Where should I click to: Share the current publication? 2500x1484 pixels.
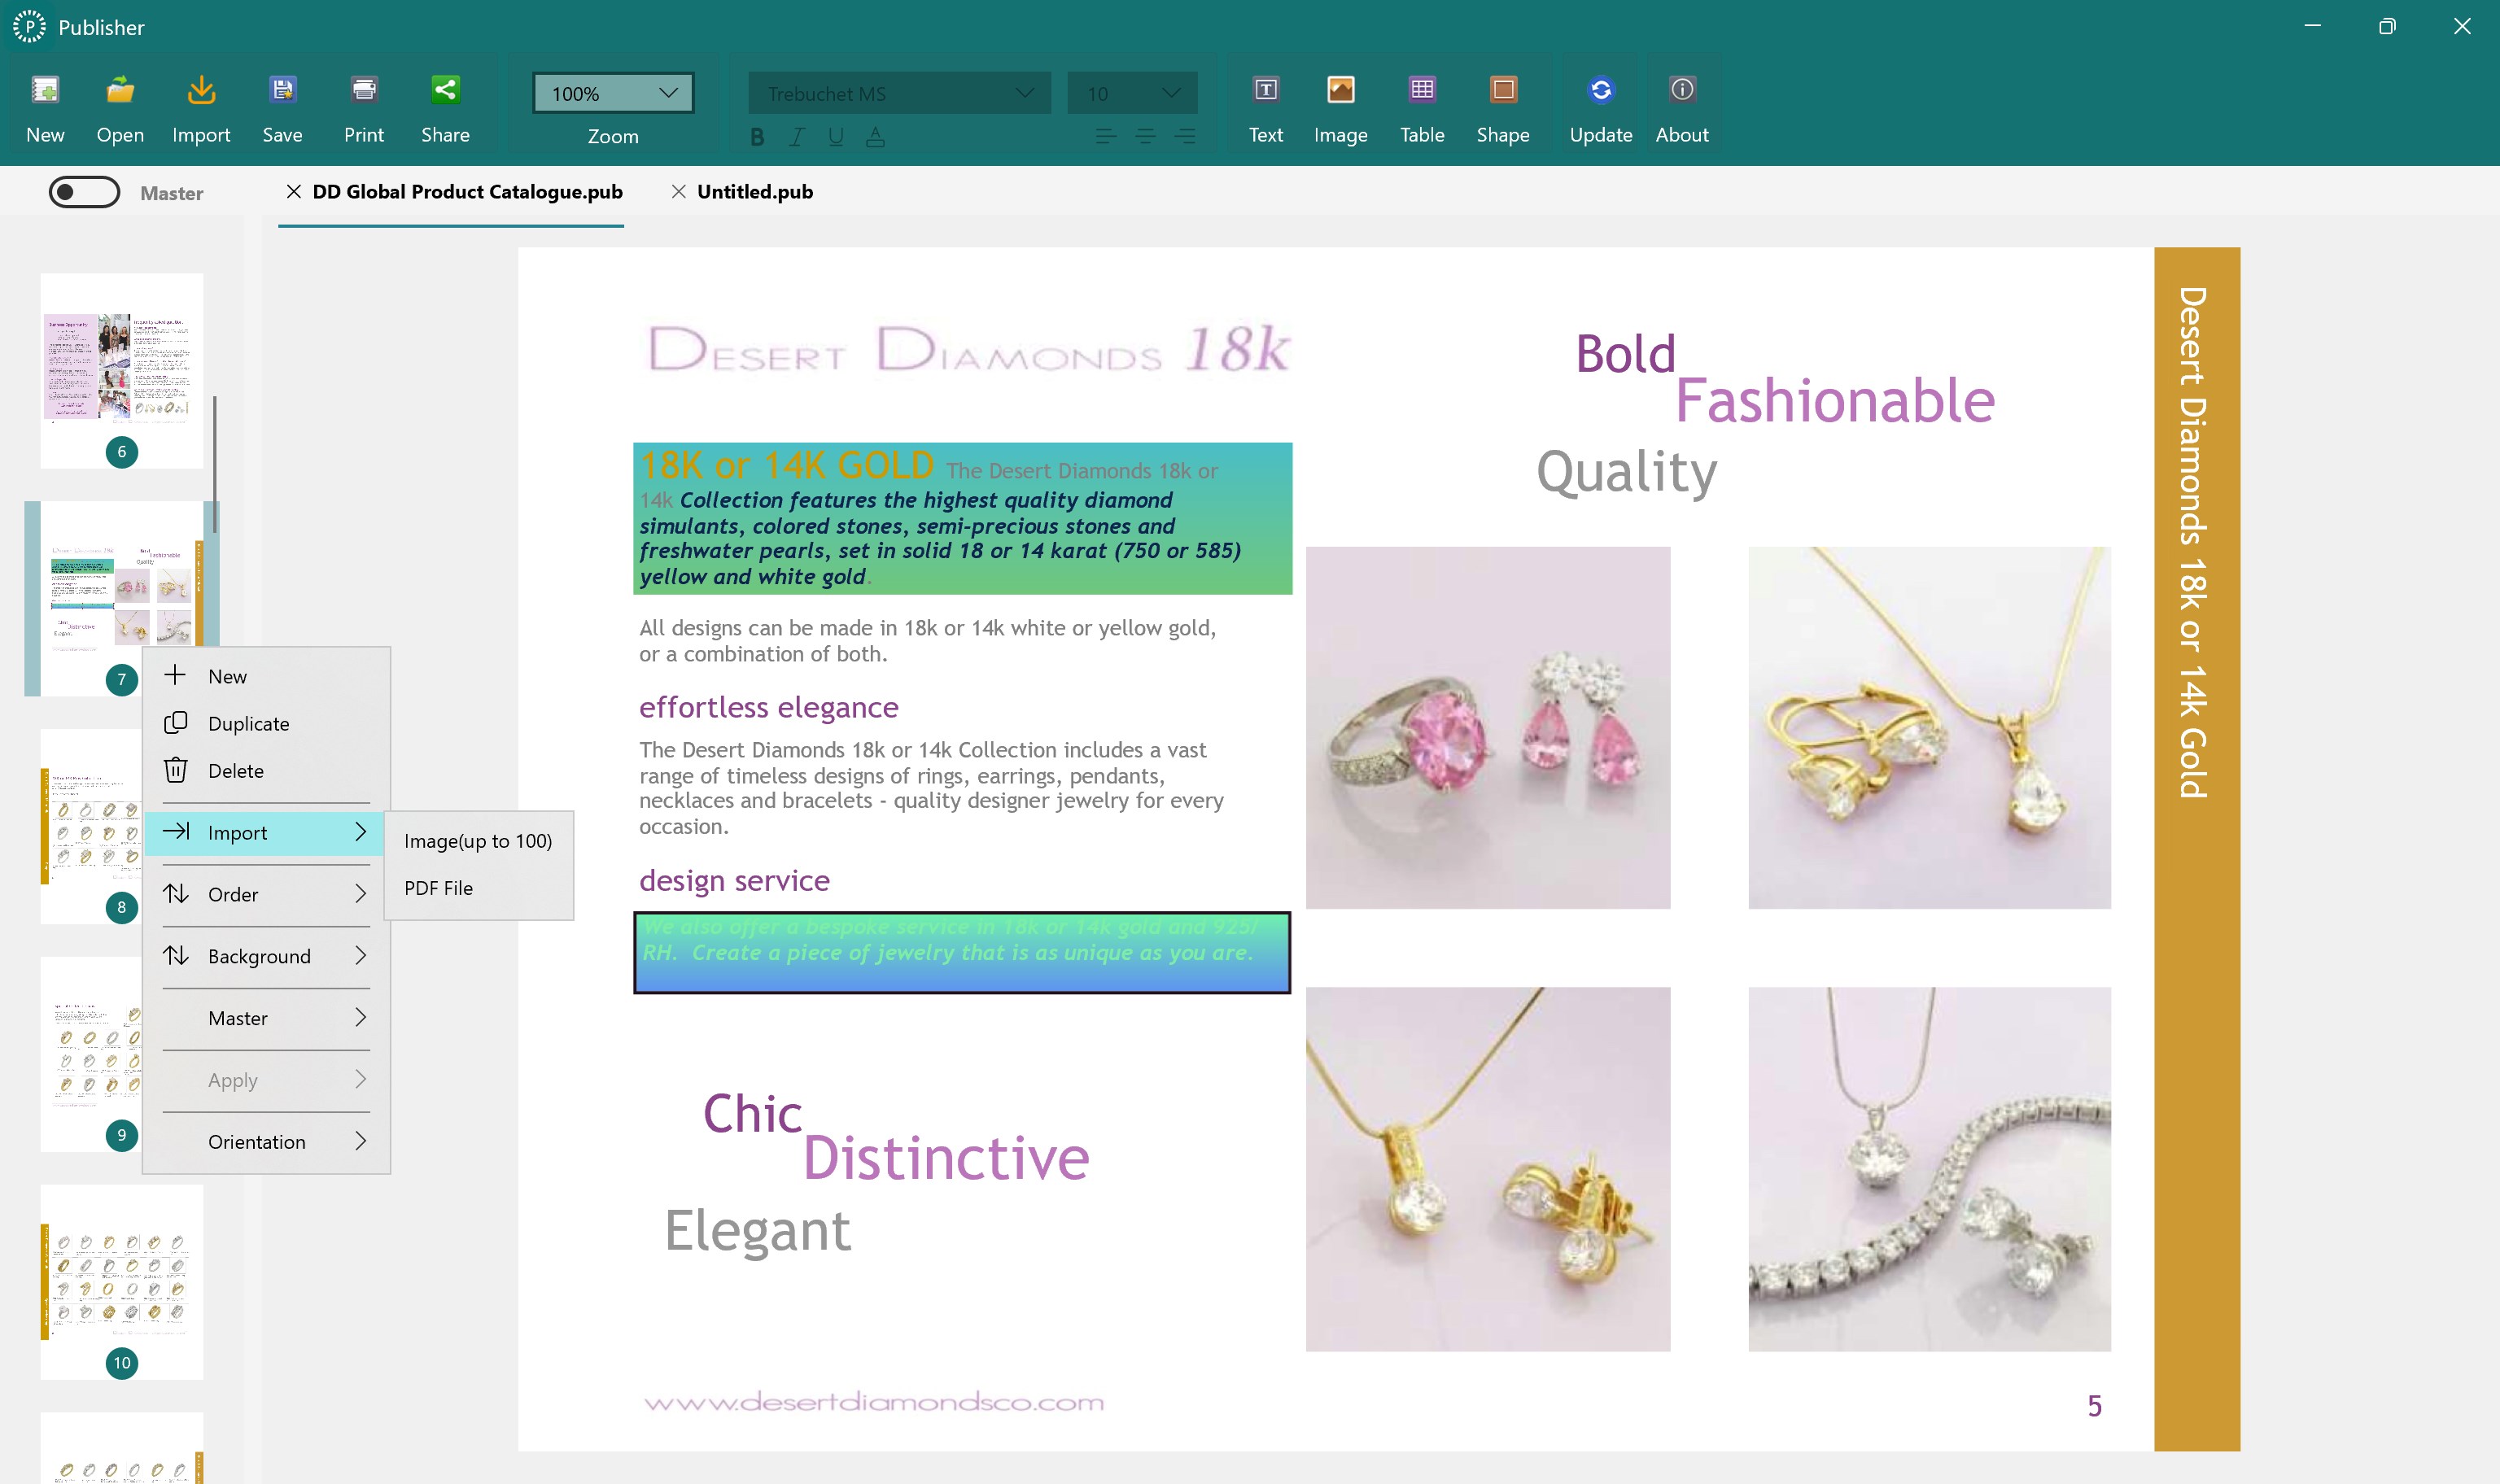click(x=446, y=105)
